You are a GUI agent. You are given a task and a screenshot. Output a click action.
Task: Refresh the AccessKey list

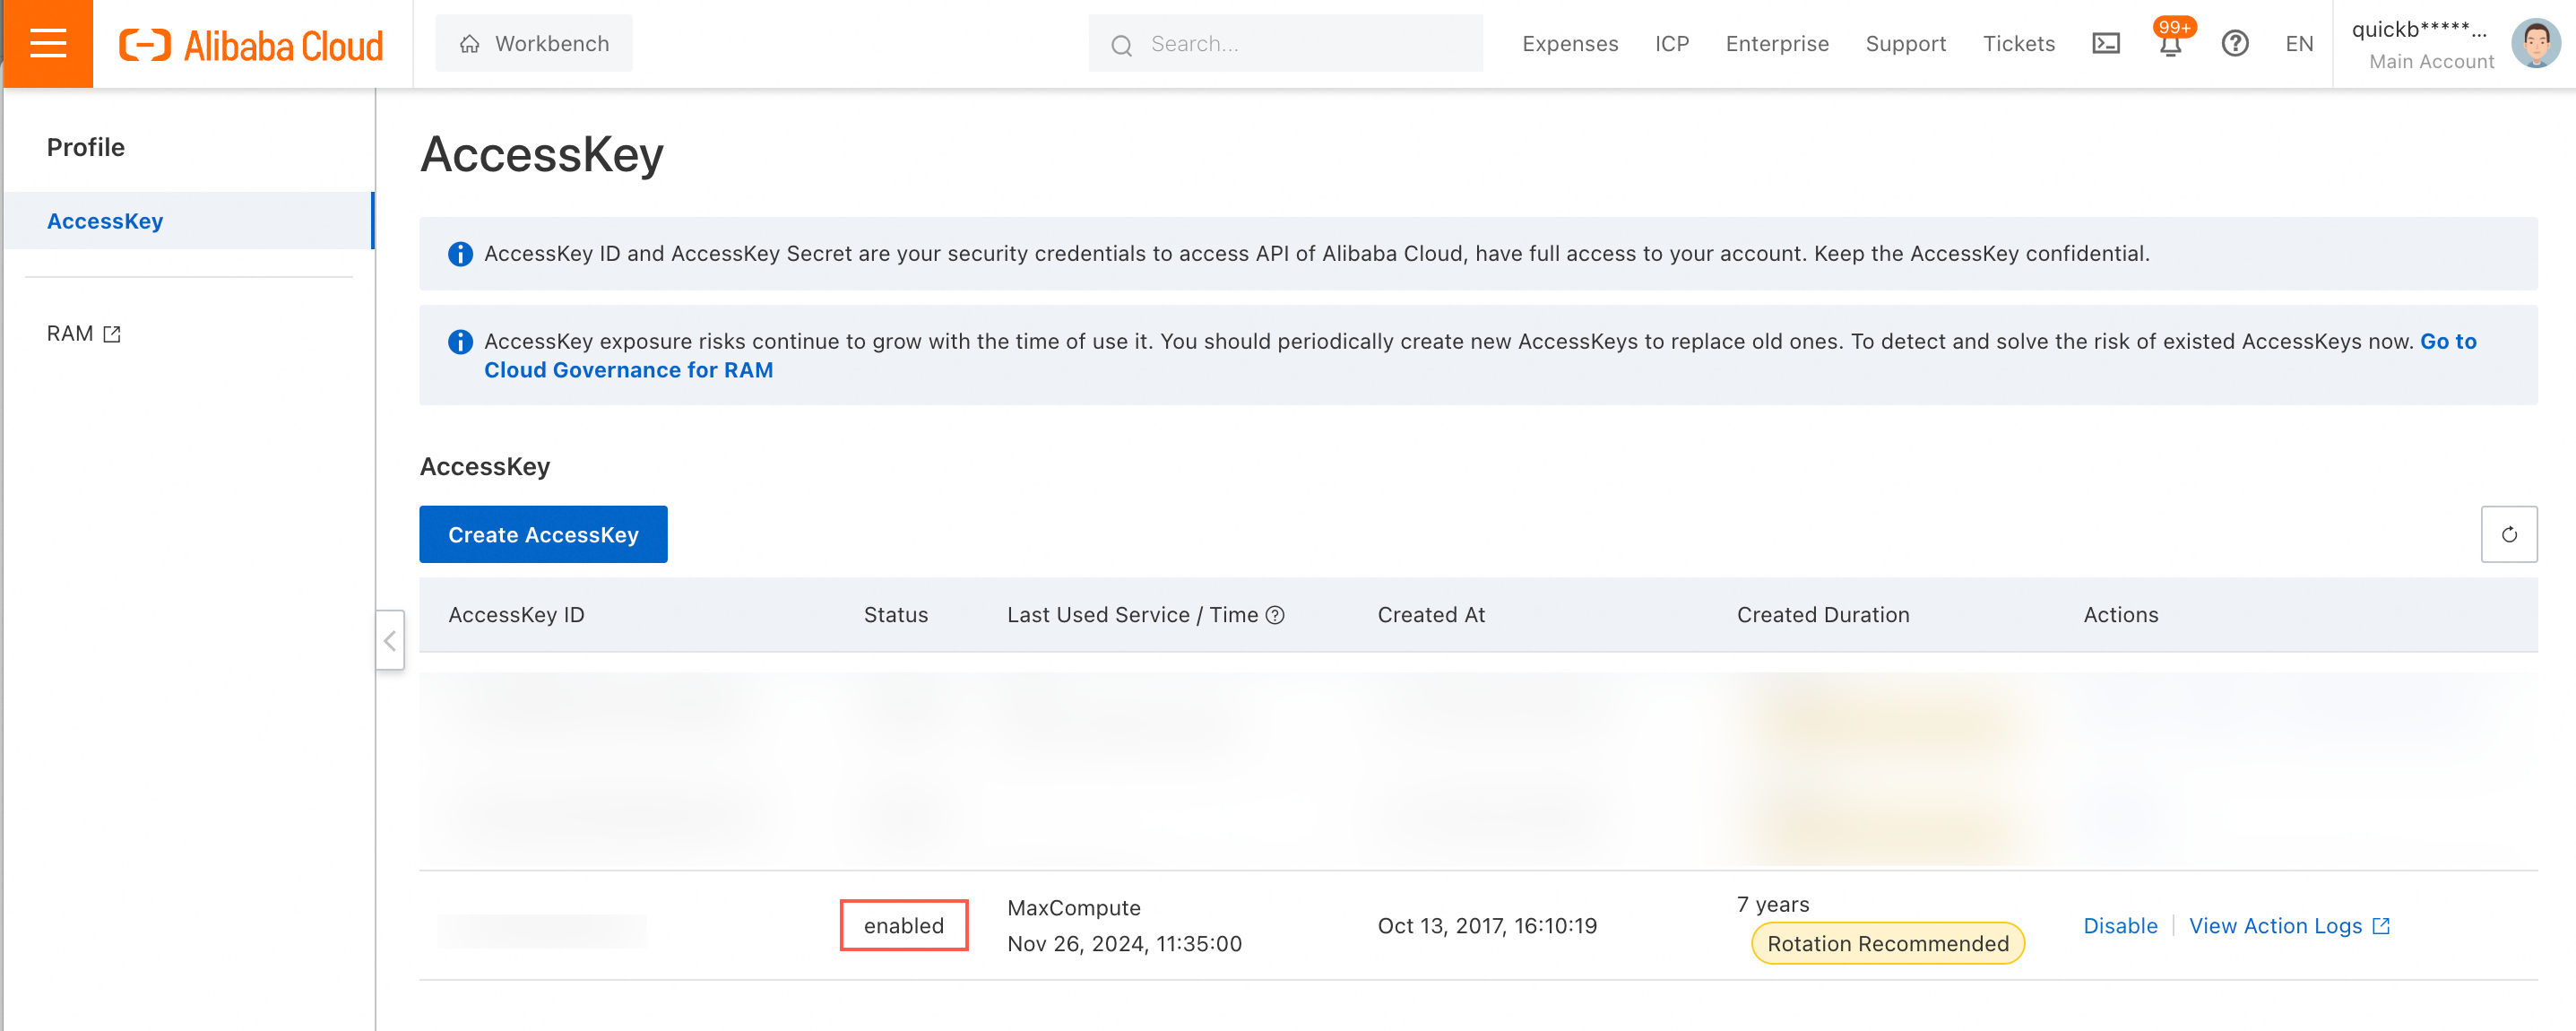(2510, 534)
